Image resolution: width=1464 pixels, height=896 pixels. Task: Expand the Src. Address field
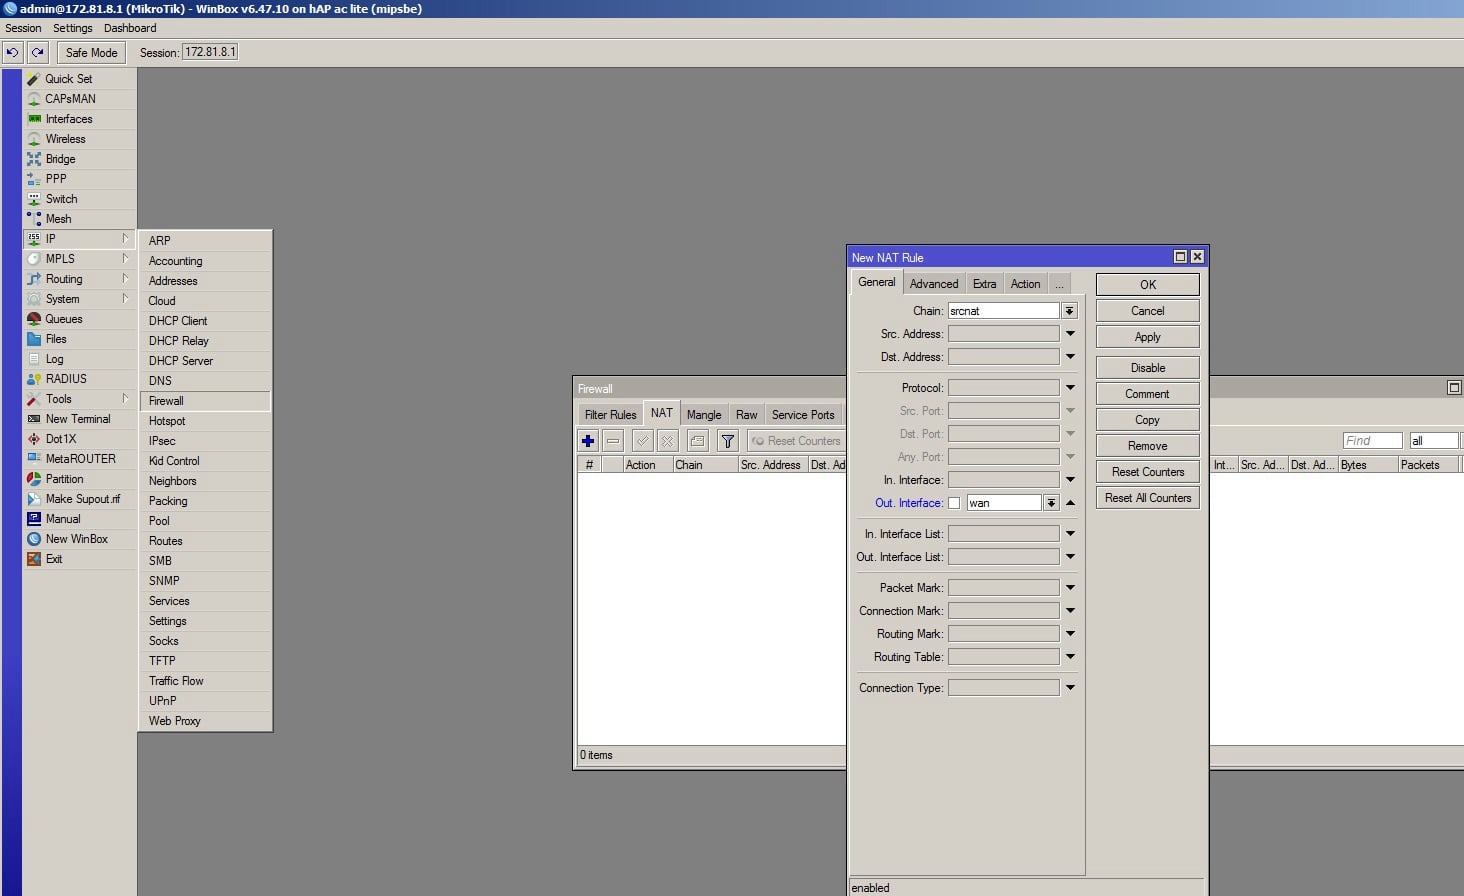1070,334
